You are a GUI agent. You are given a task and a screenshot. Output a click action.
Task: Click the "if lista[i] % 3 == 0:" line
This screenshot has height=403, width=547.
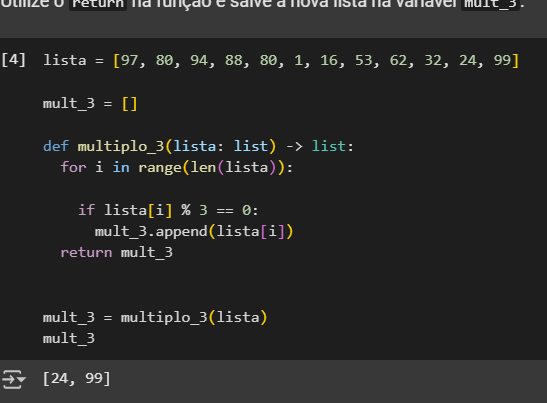168,210
